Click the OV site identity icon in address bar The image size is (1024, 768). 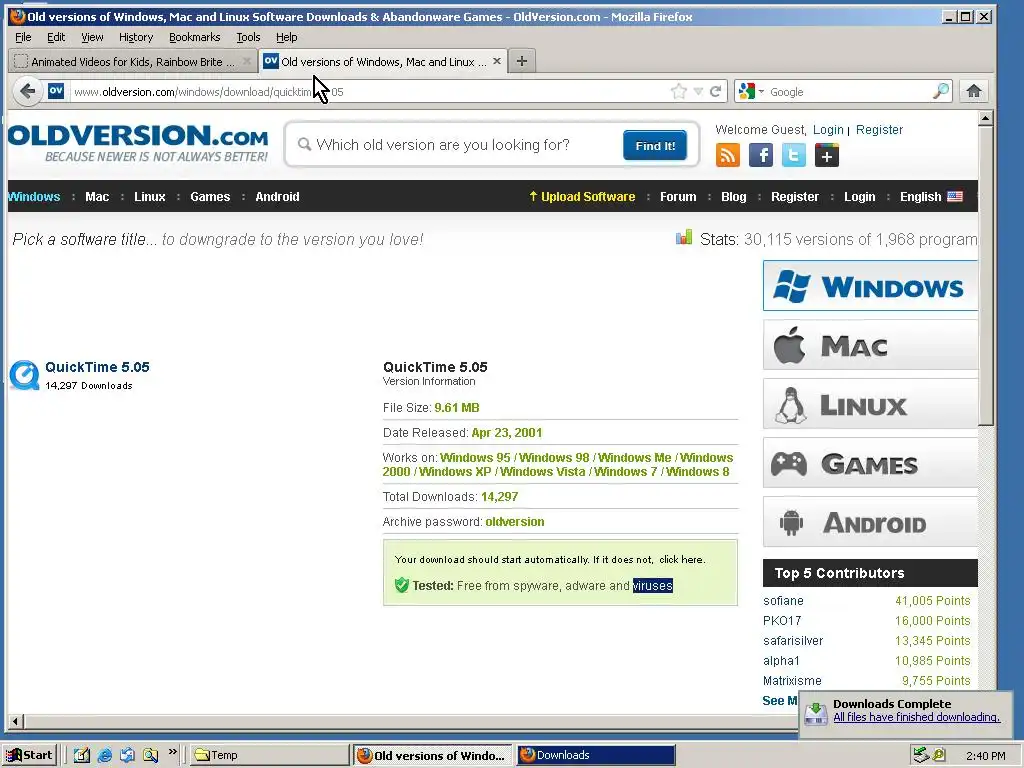[56, 91]
